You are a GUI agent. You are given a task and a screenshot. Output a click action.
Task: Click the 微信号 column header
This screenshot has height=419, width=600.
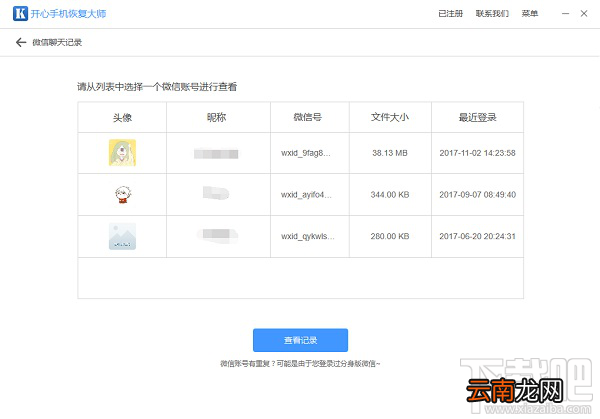coord(308,117)
